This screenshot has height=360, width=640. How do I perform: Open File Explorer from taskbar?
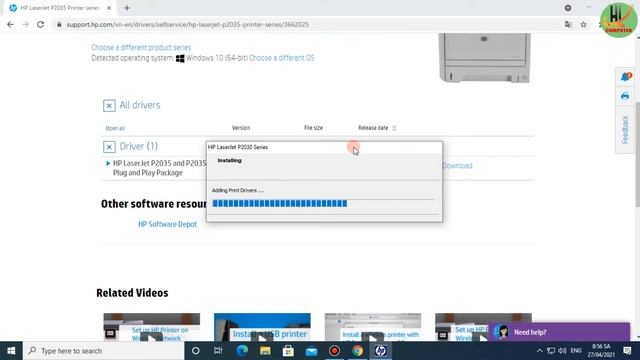[265, 351]
